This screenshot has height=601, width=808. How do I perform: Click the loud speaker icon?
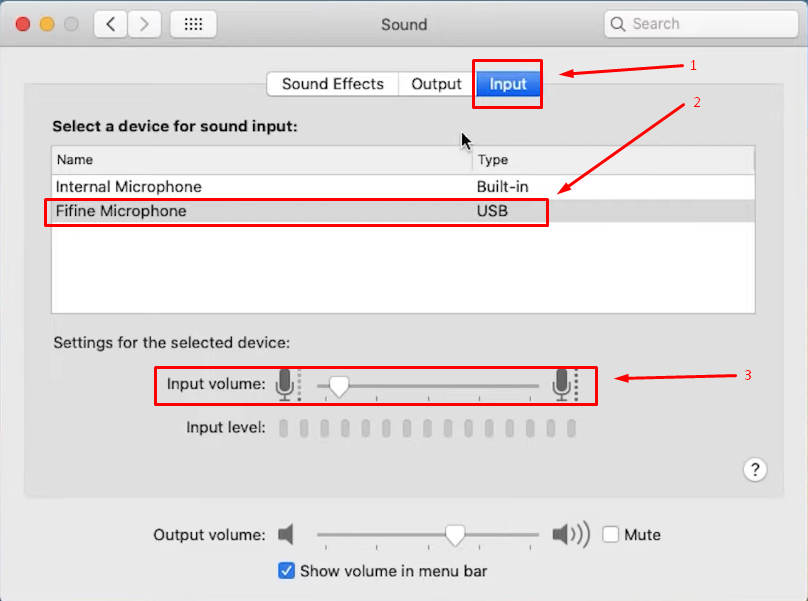point(571,535)
